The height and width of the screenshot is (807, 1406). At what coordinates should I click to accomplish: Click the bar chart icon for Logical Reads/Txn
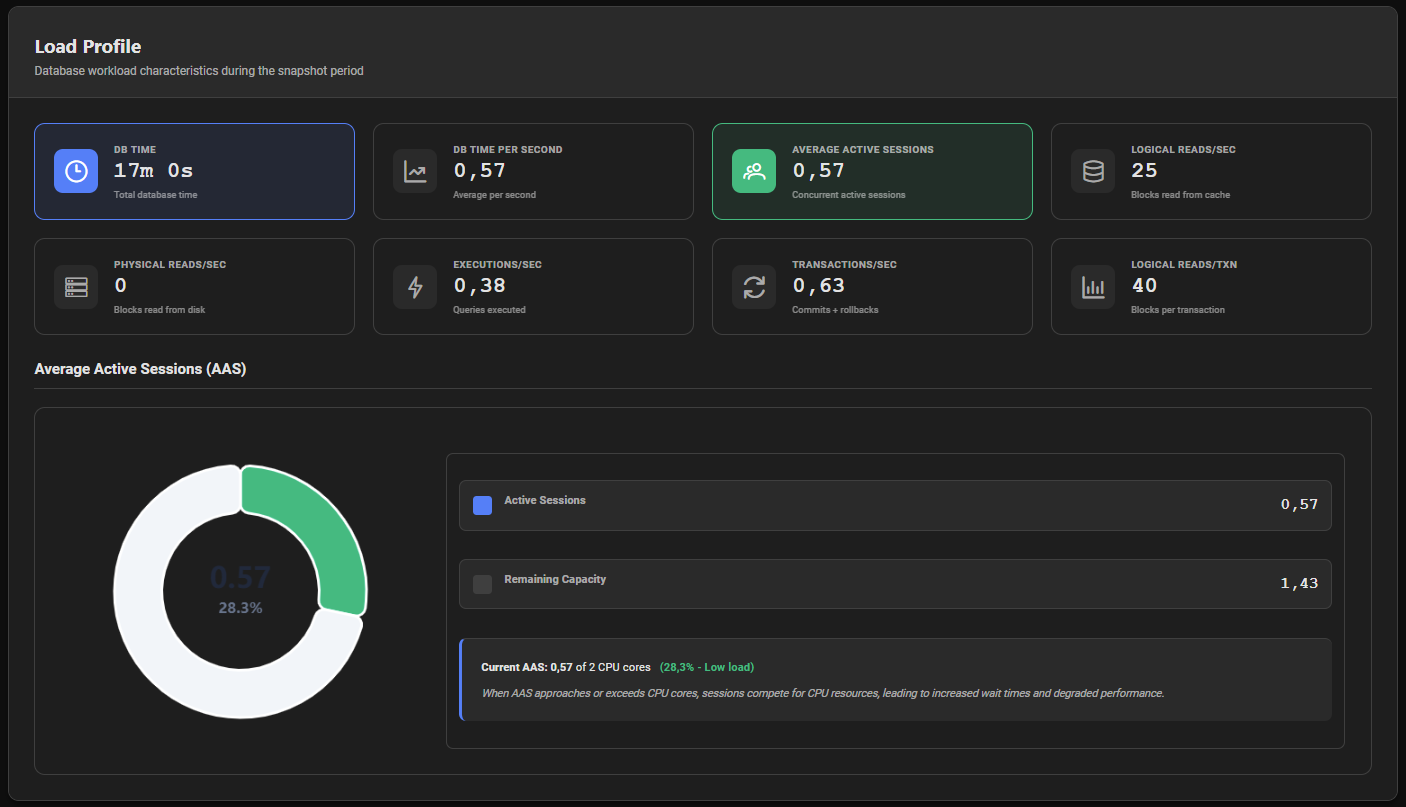coord(1093,286)
